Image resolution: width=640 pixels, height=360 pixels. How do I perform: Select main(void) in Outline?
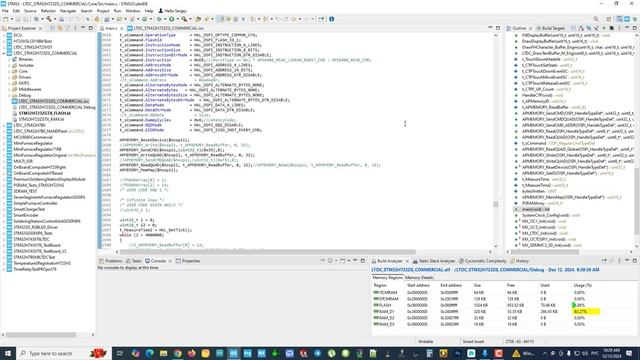tap(536, 209)
